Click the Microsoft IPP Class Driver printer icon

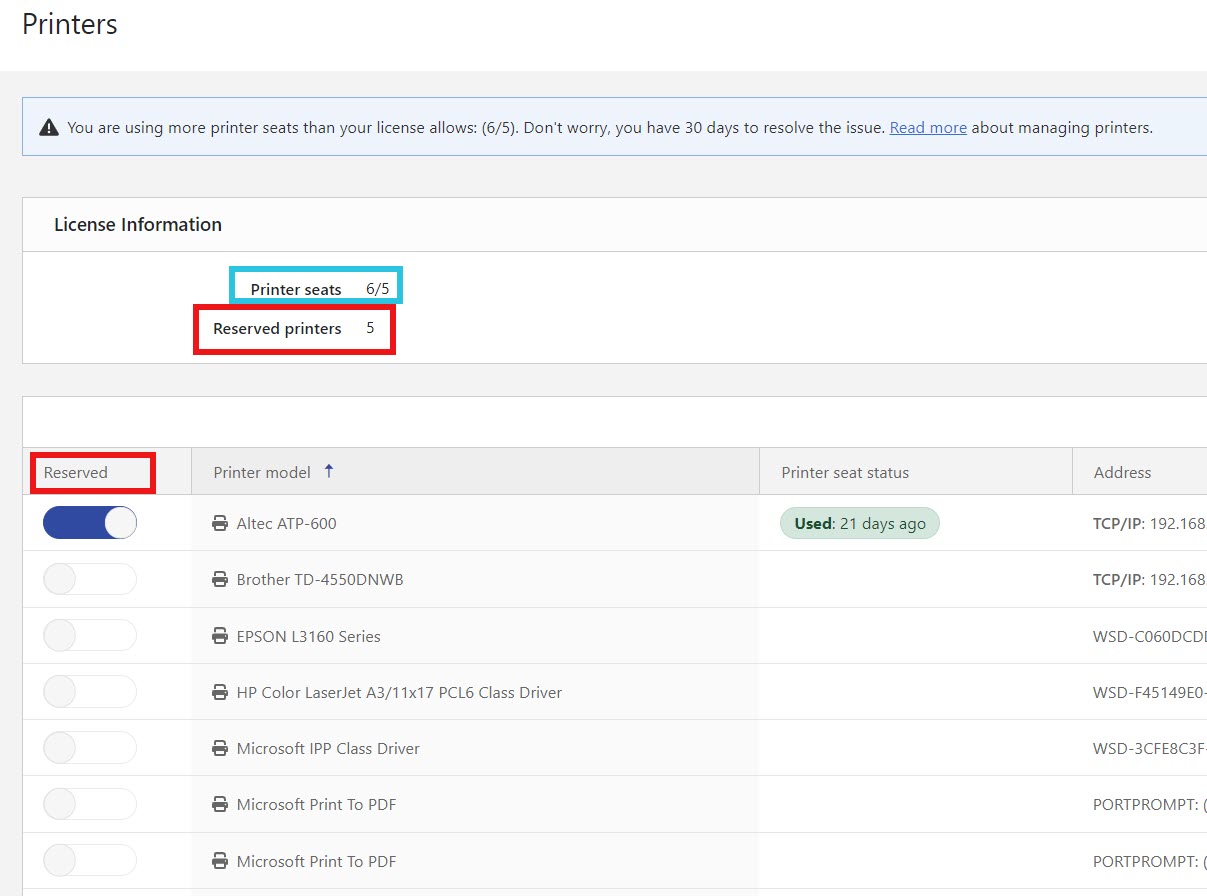(x=220, y=749)
